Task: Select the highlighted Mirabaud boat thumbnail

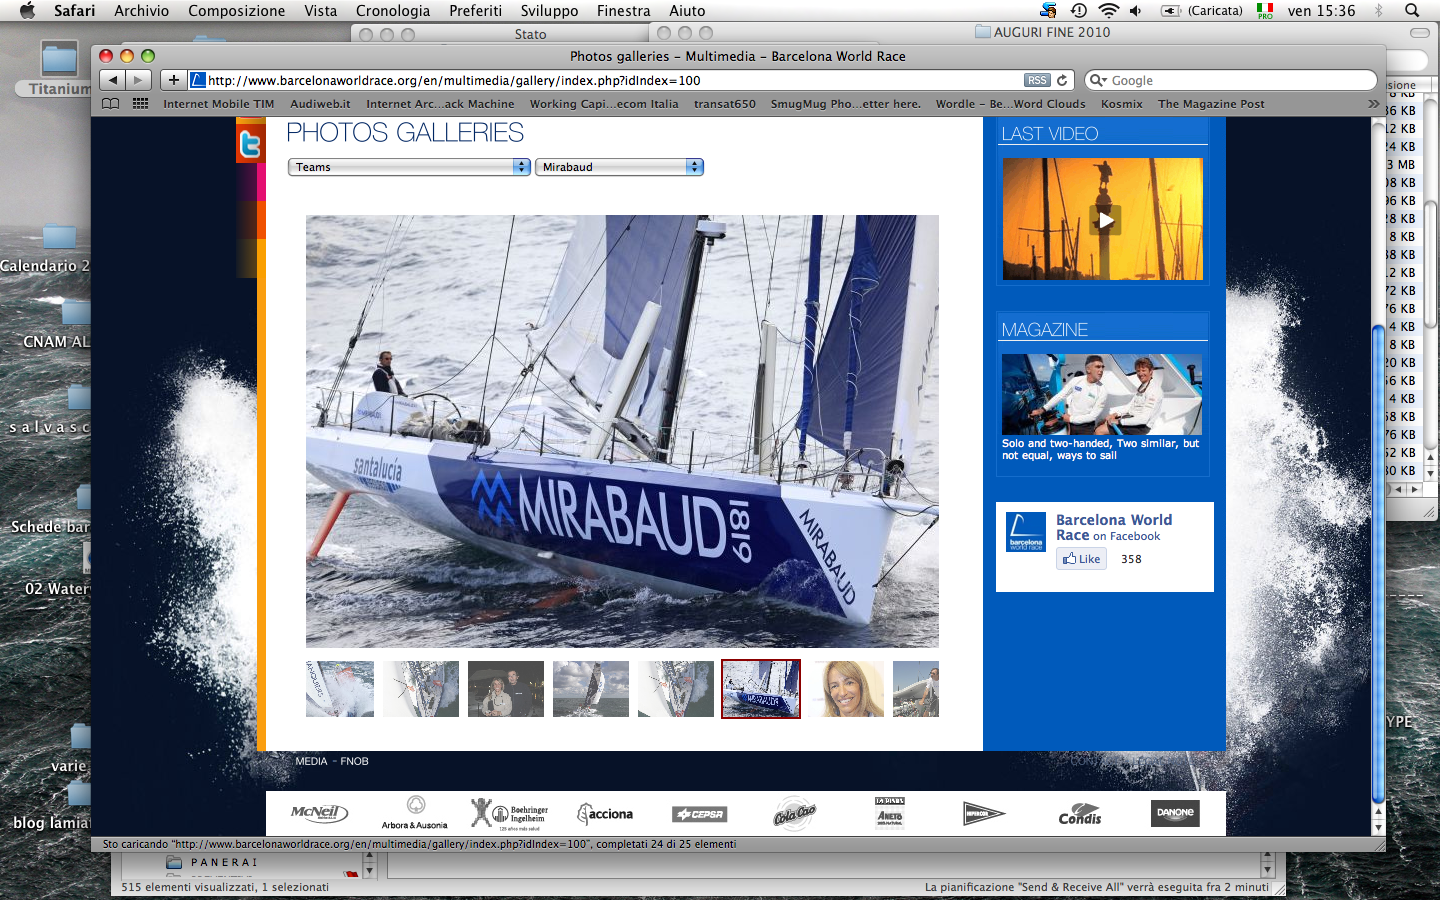Action: [761, 689]
